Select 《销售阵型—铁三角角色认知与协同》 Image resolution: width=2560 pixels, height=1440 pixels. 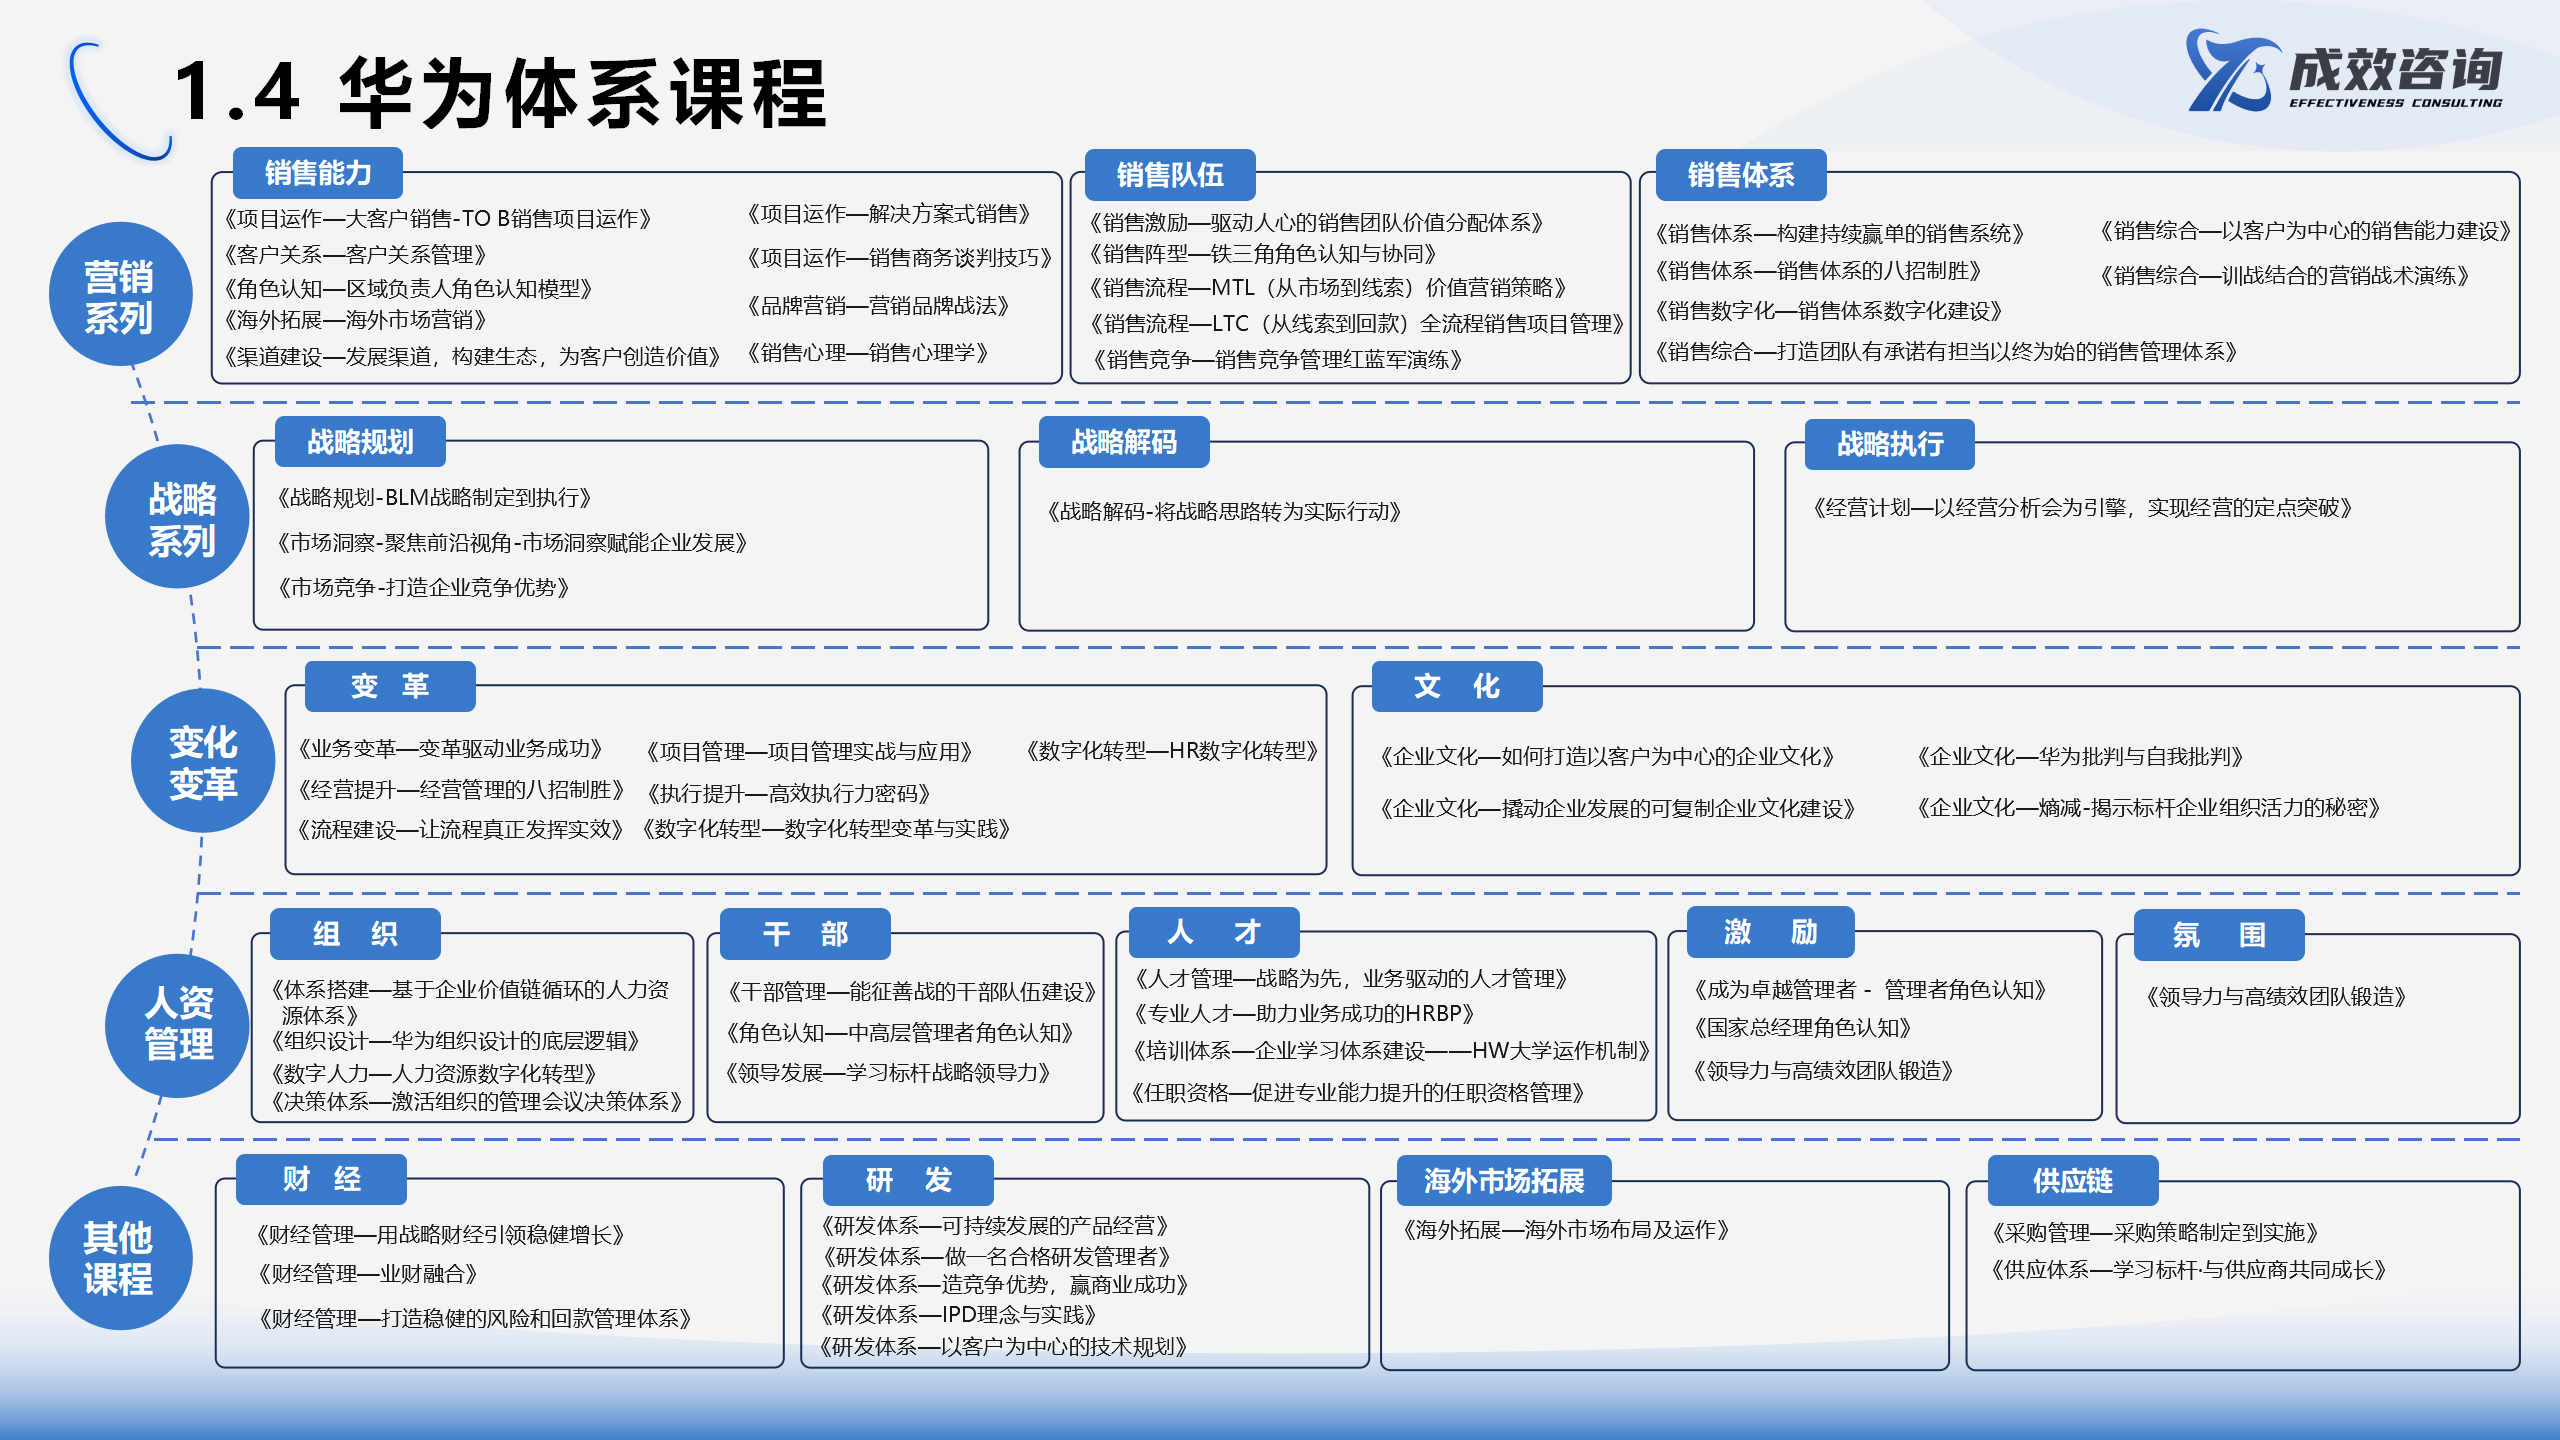[1263, 254]
